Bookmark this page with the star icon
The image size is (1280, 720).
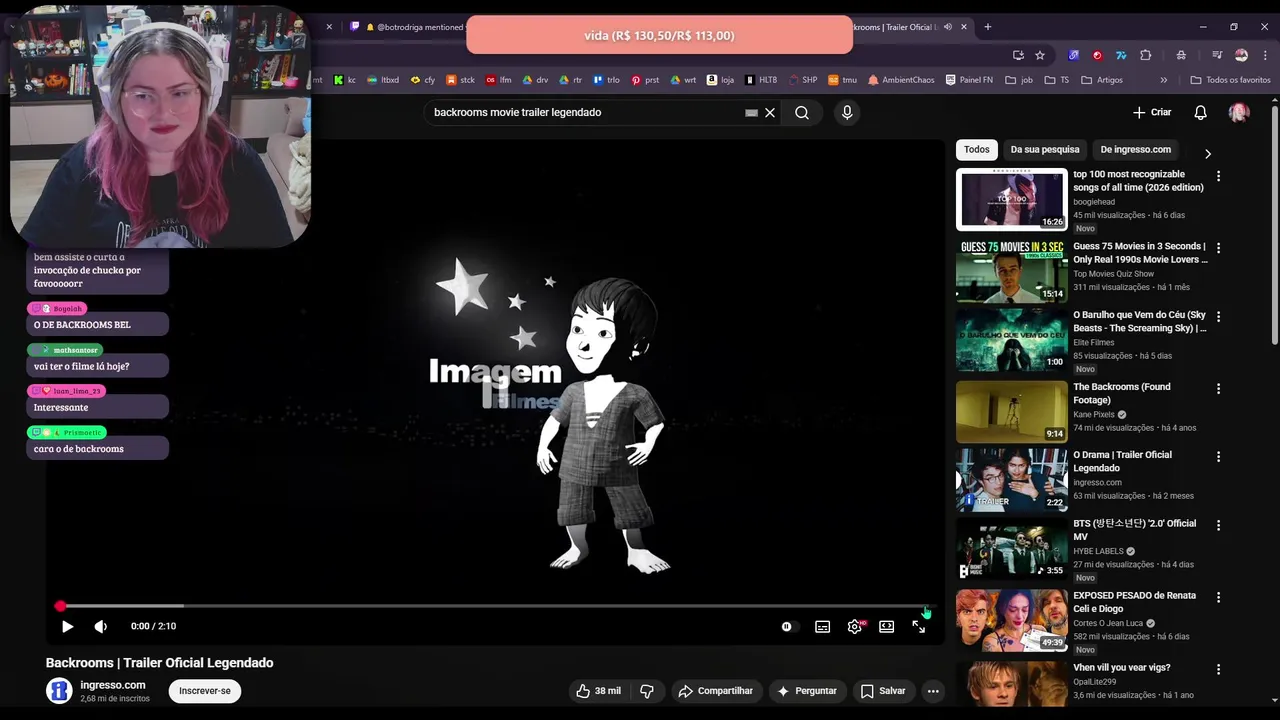point(1040,55)
